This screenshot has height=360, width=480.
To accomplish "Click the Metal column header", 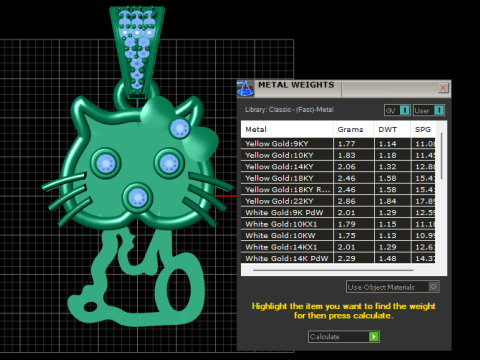I will 287,129.
